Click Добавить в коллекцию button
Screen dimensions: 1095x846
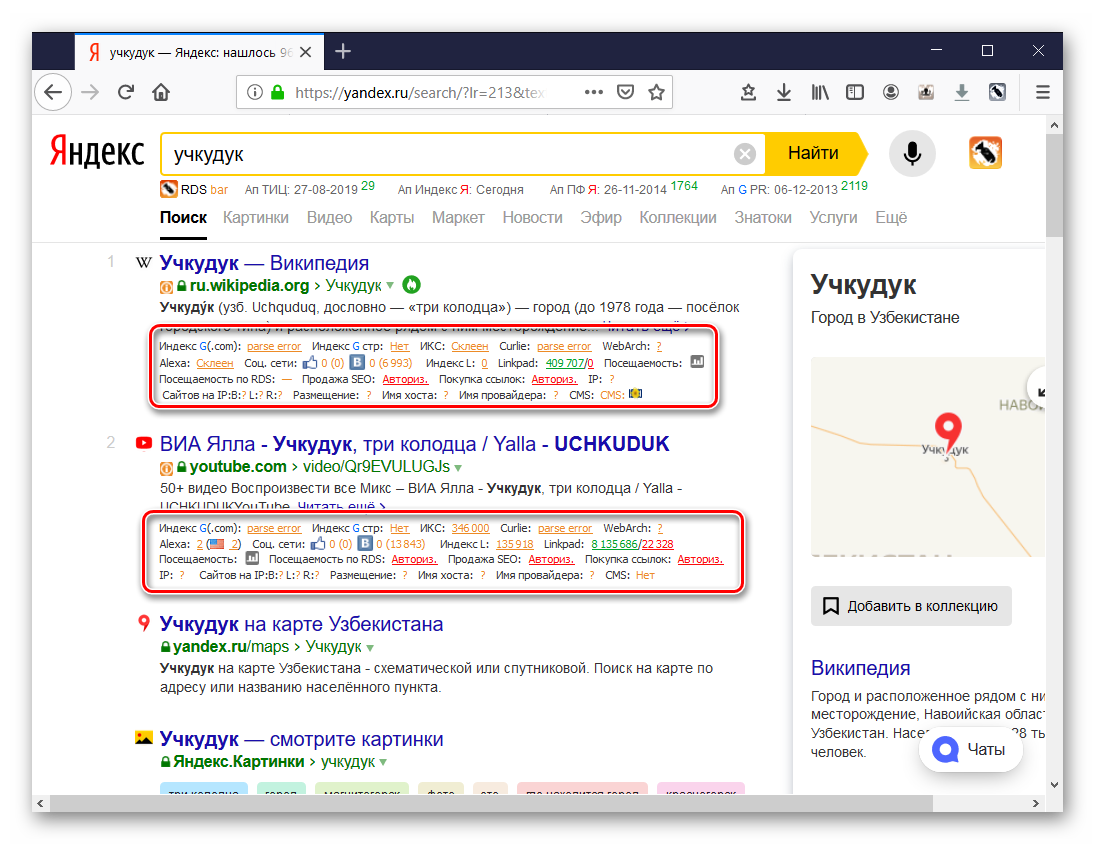coord(910,606)
